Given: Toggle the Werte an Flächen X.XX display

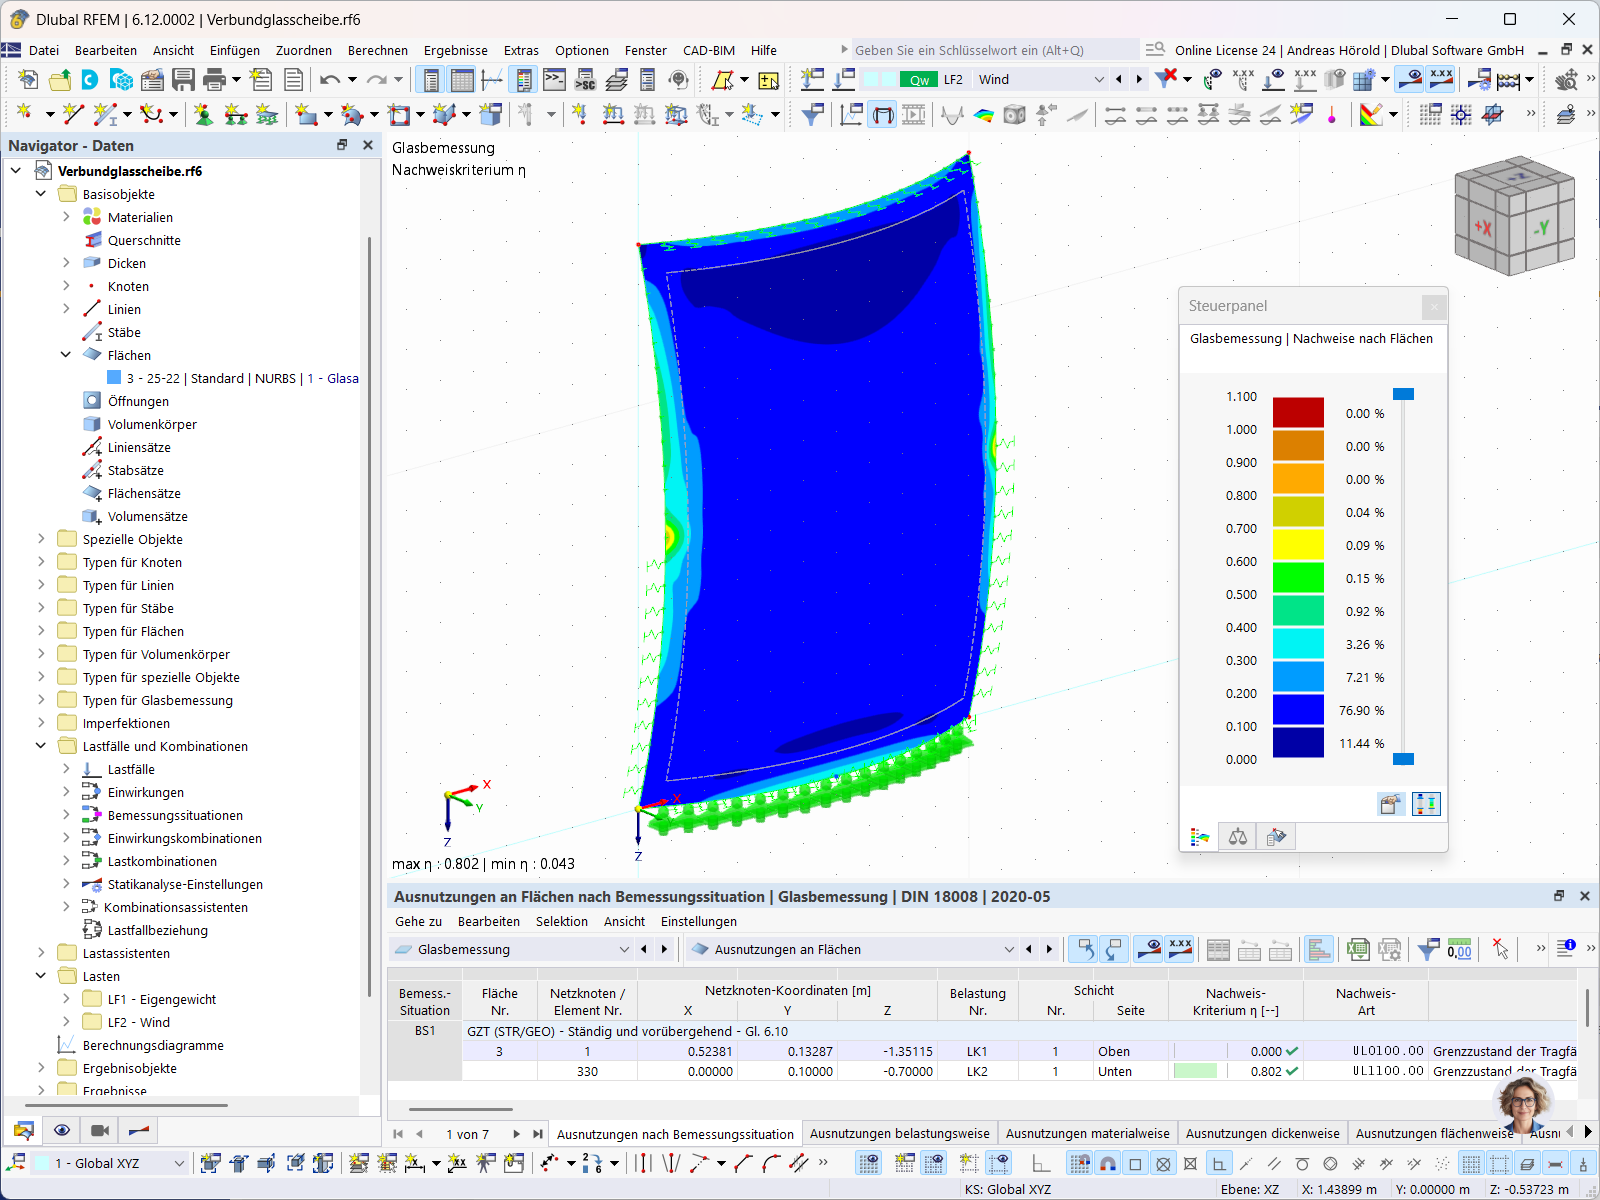Looking at the screenshot, I should pyautogui.click(x=1441, y=79).
